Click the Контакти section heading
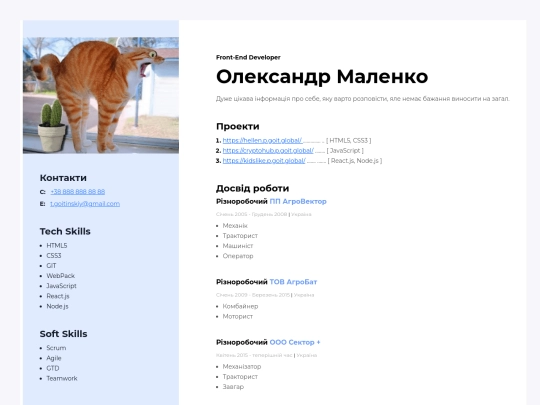This screenshot has width=540, height=405. 63,178
